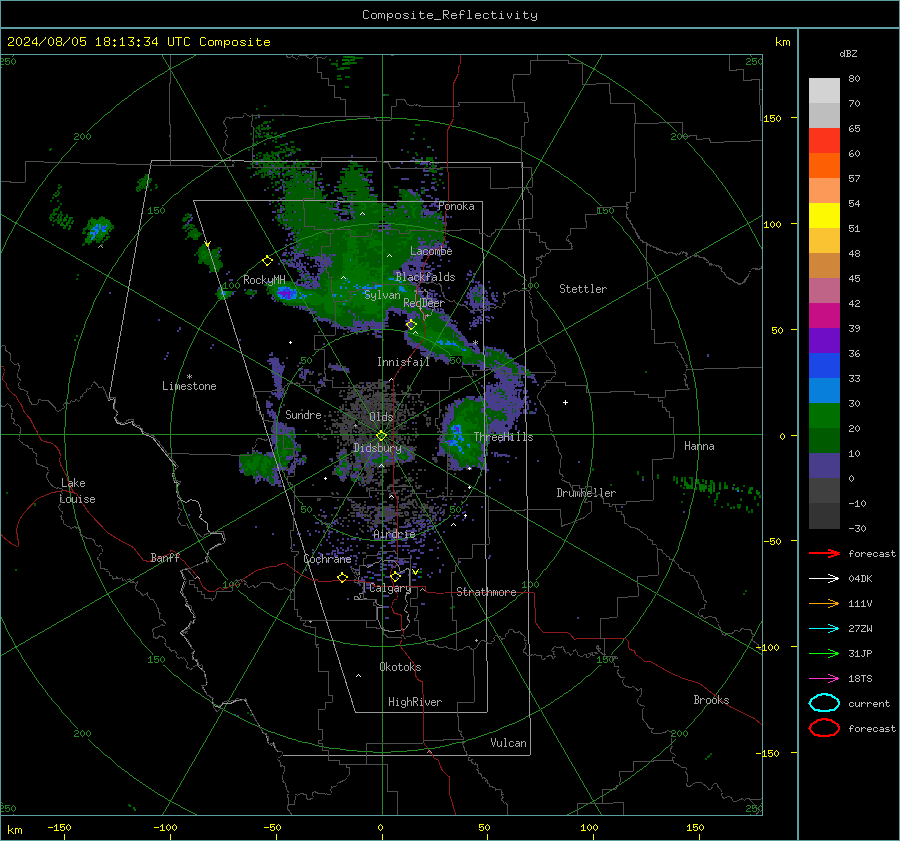Click the HighRiver label
Viewport: 900px width, 841px height.
[415, 702]
